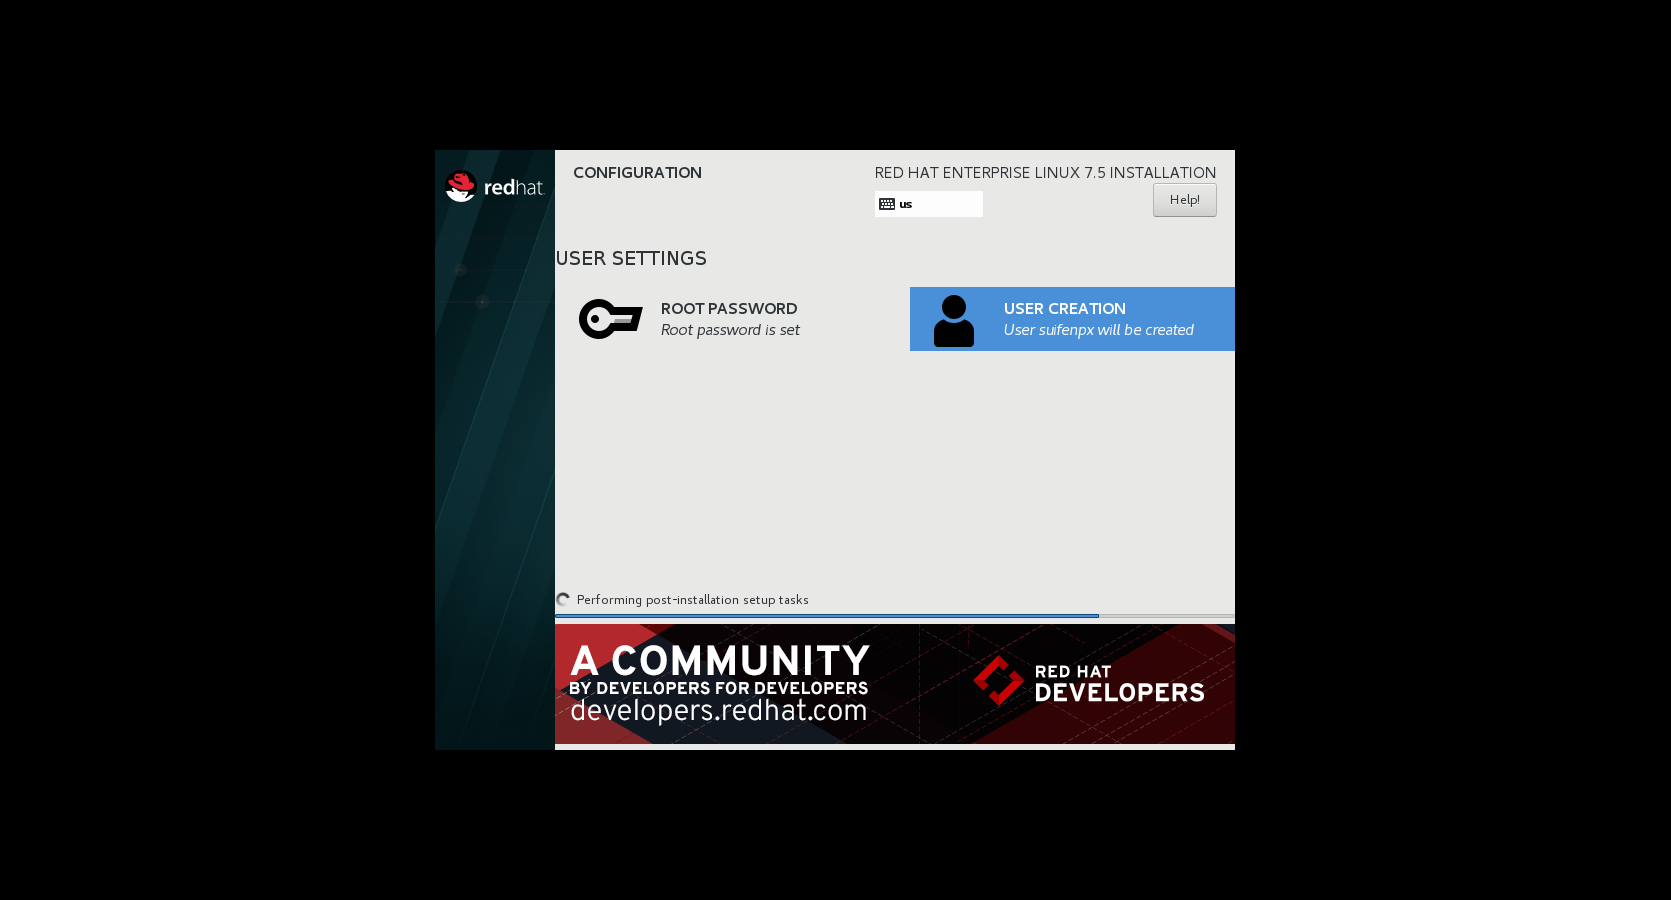Image resolution: width=1671 pixels, height=900 pixels.
Task: Click the 'Root password is set' text
Action: click(730, 330)
